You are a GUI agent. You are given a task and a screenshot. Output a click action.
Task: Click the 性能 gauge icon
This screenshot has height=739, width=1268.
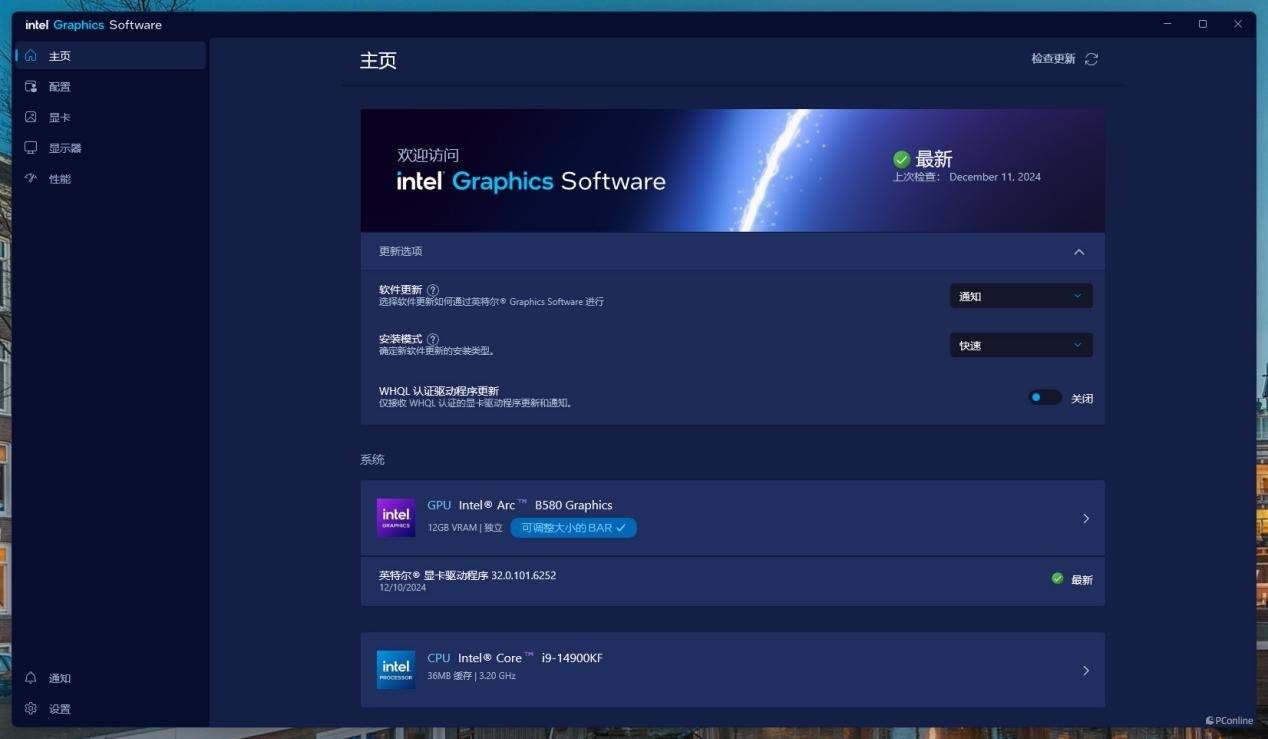tap(31, 179)
